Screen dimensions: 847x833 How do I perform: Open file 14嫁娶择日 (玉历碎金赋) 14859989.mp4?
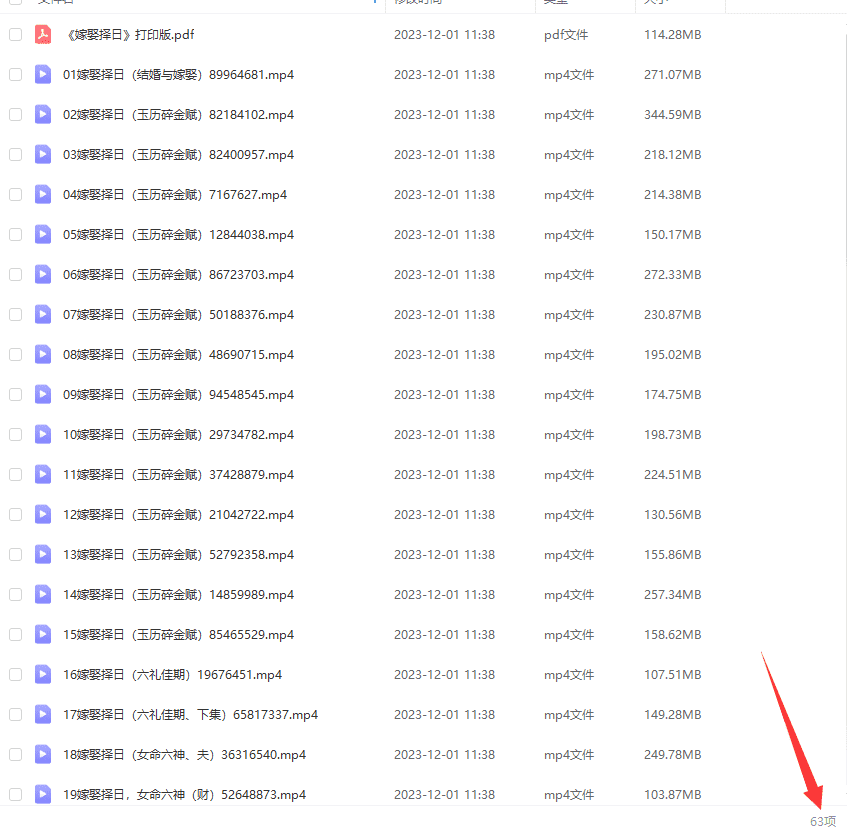point(178,595)
